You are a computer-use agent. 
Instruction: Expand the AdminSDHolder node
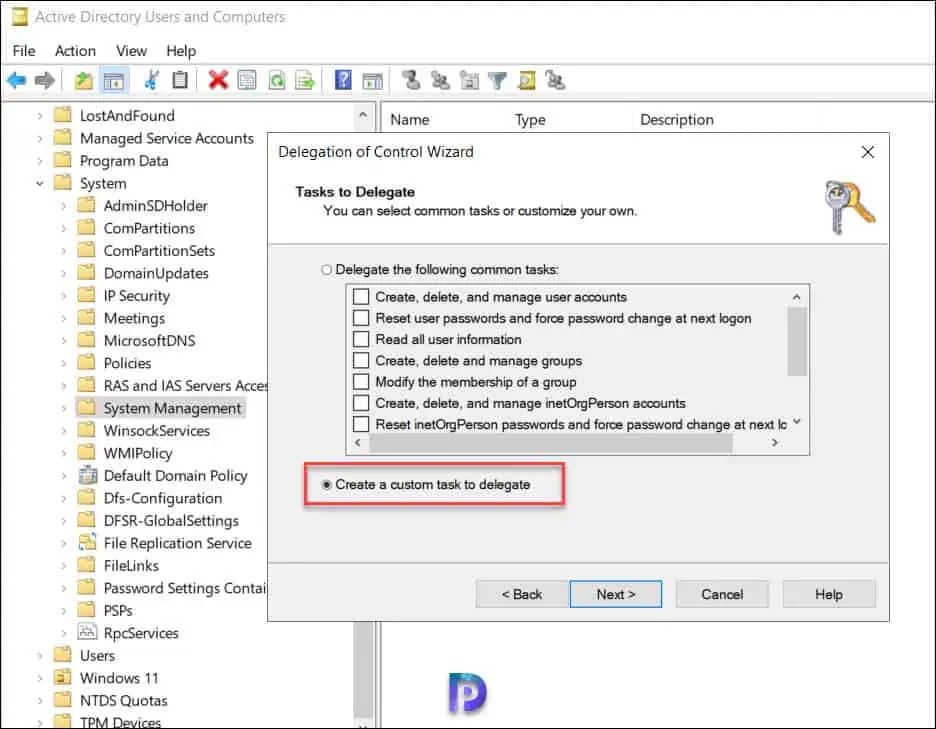coord(64,206)
